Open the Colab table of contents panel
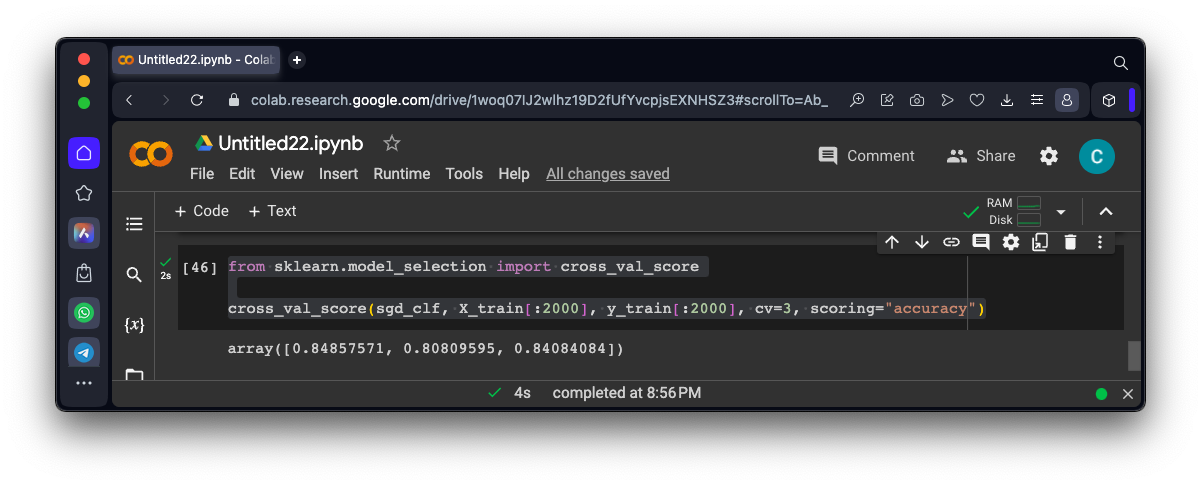This screenshot has height=485, width=1201. point(134,224)
